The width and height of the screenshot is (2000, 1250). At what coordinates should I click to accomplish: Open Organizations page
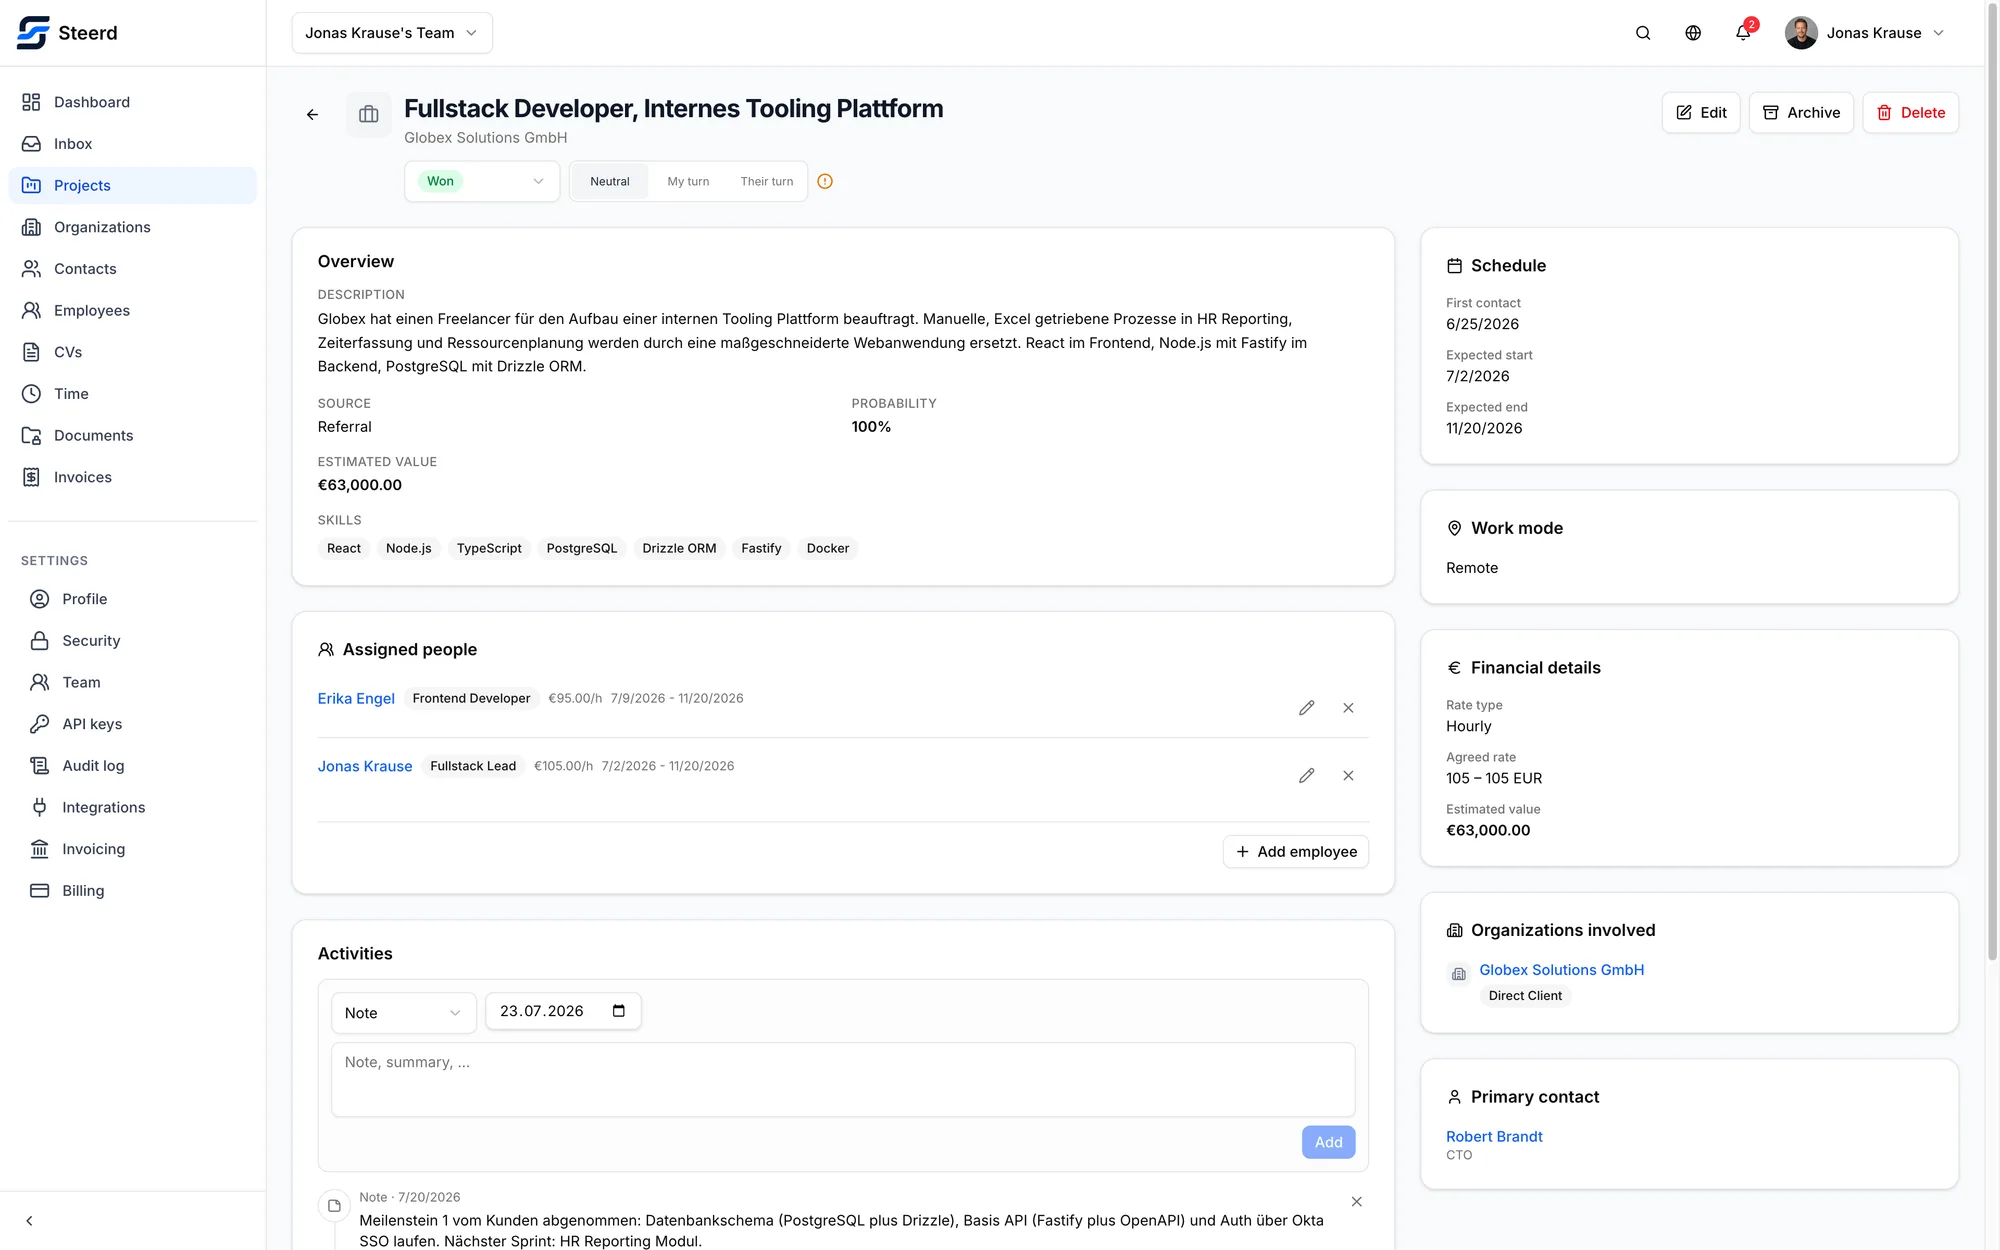click(x=132, y=227)
